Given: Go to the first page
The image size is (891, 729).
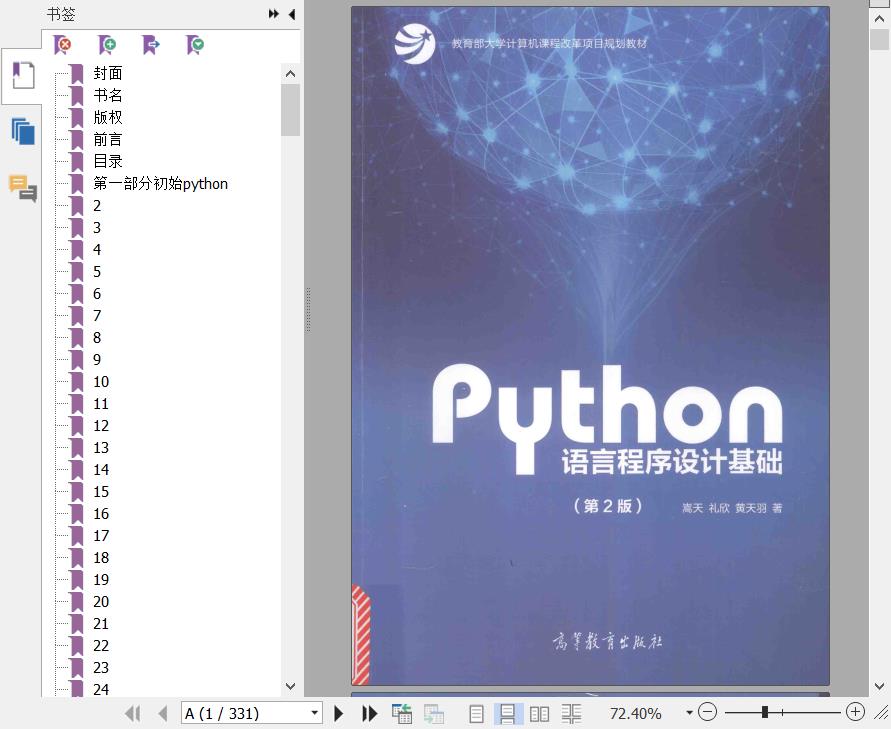Looking at the screenshot, I should [132, 713].
